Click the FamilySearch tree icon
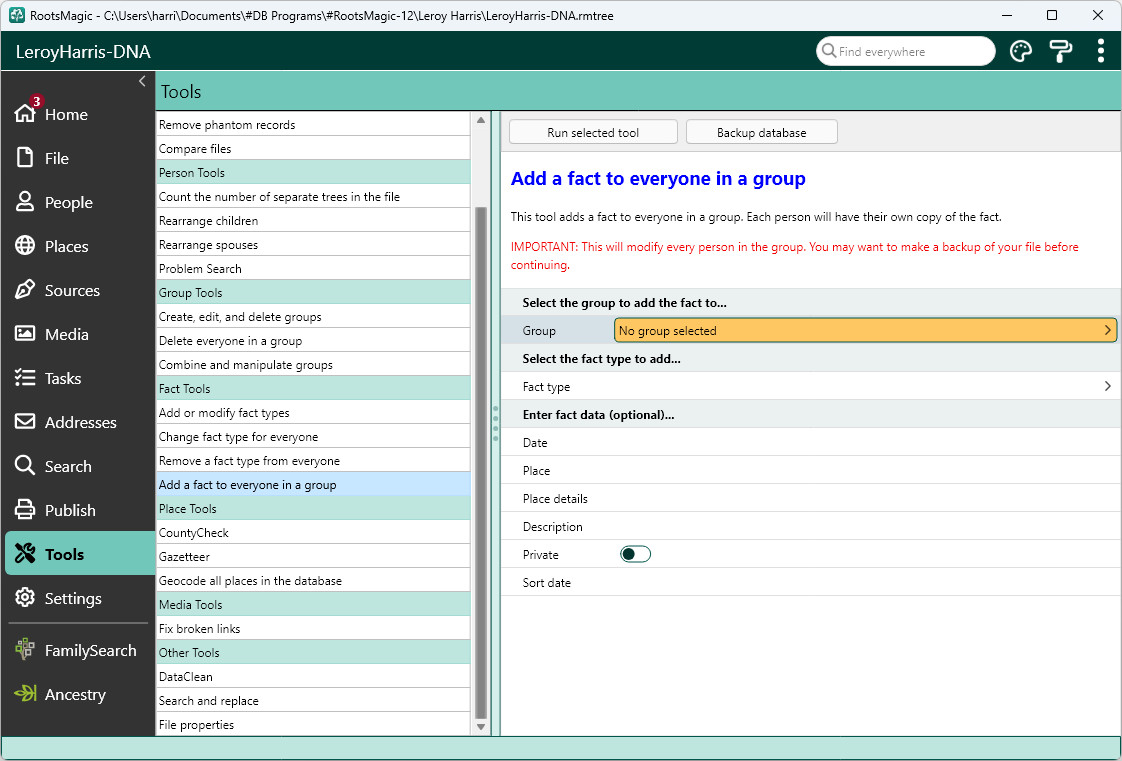 25,649
